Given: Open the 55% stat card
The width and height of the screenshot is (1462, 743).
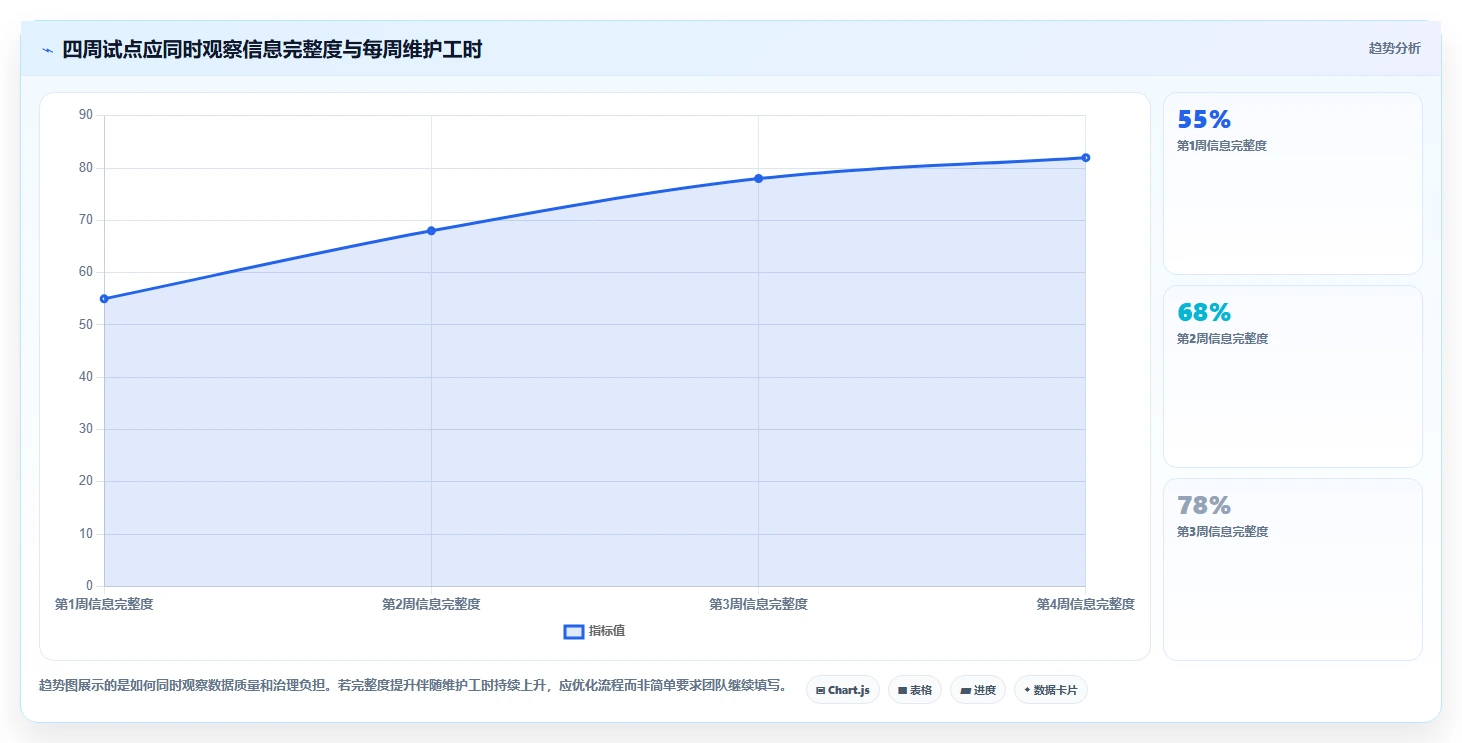Looking at the screenshot, I should (x=1292, y=183).
